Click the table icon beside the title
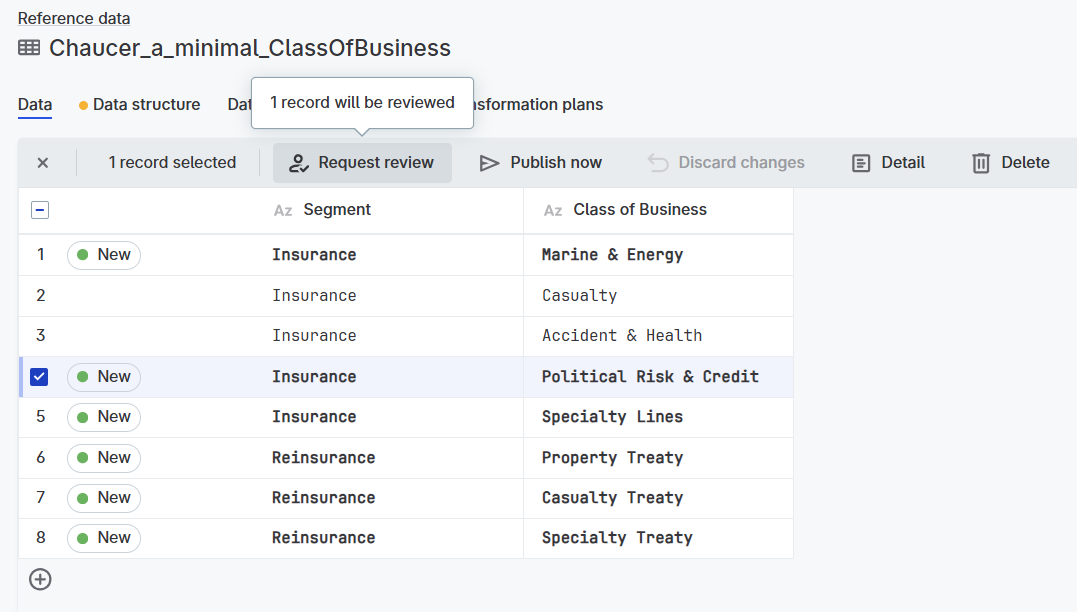 [x=29, y=48]
